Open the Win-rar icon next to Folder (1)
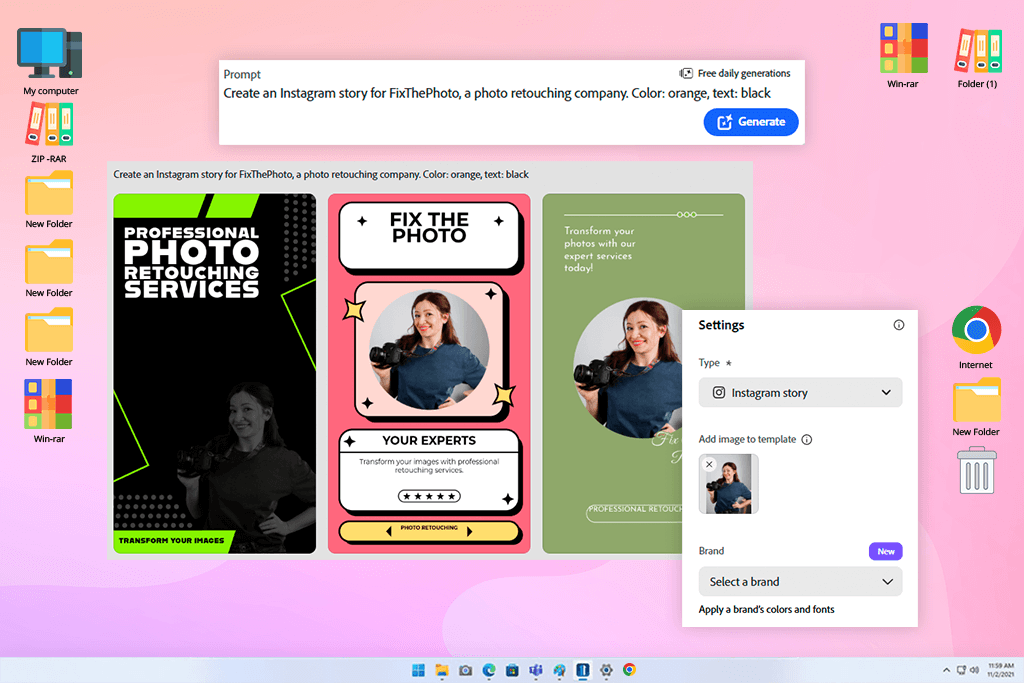Screen dimensions: 1024x683 pos(903,56)
